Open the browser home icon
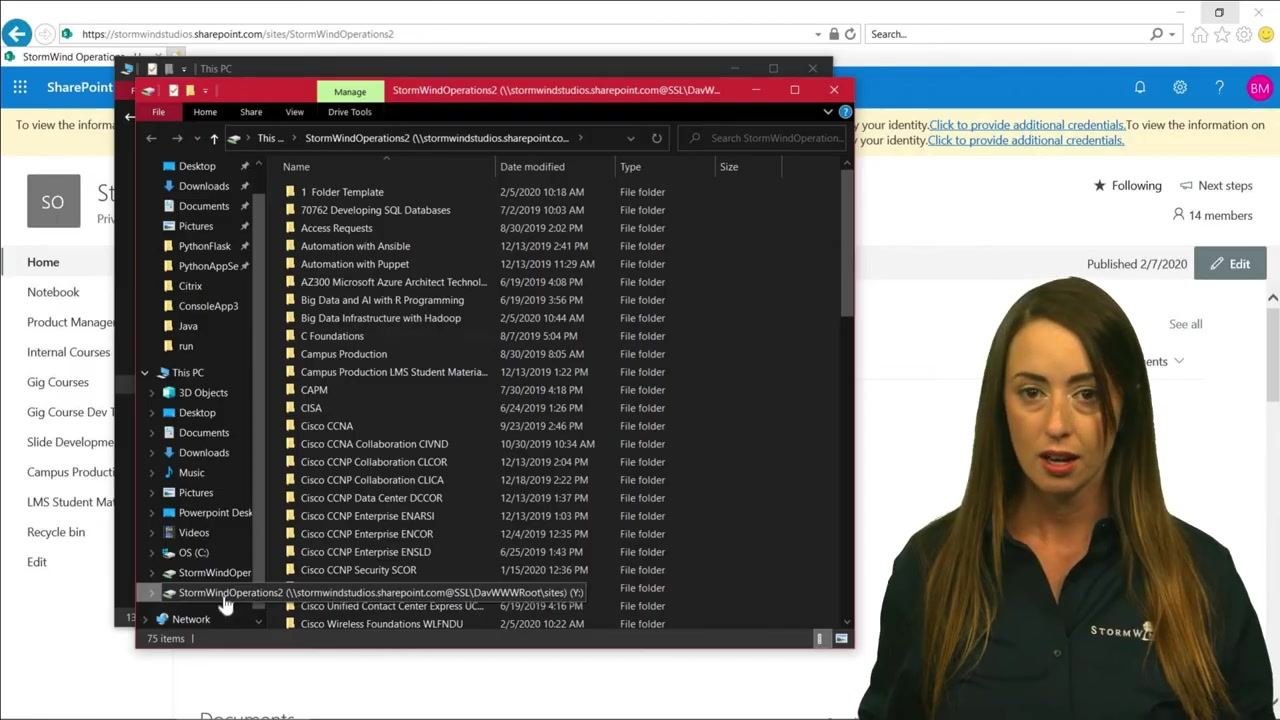This screenshot has height=720, width=1280. 1199,34
